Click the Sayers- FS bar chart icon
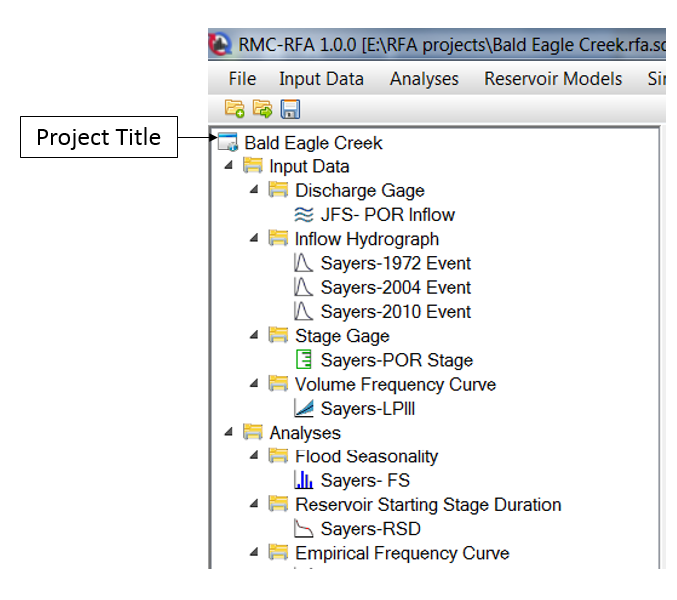 [304, 480]
